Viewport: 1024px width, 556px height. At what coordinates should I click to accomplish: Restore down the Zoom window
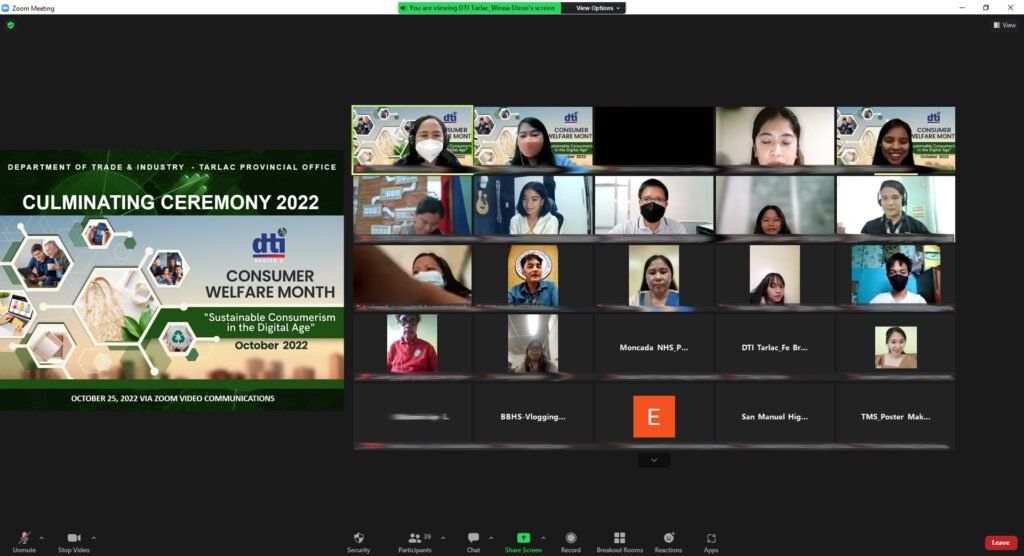[x=985, y=8]
